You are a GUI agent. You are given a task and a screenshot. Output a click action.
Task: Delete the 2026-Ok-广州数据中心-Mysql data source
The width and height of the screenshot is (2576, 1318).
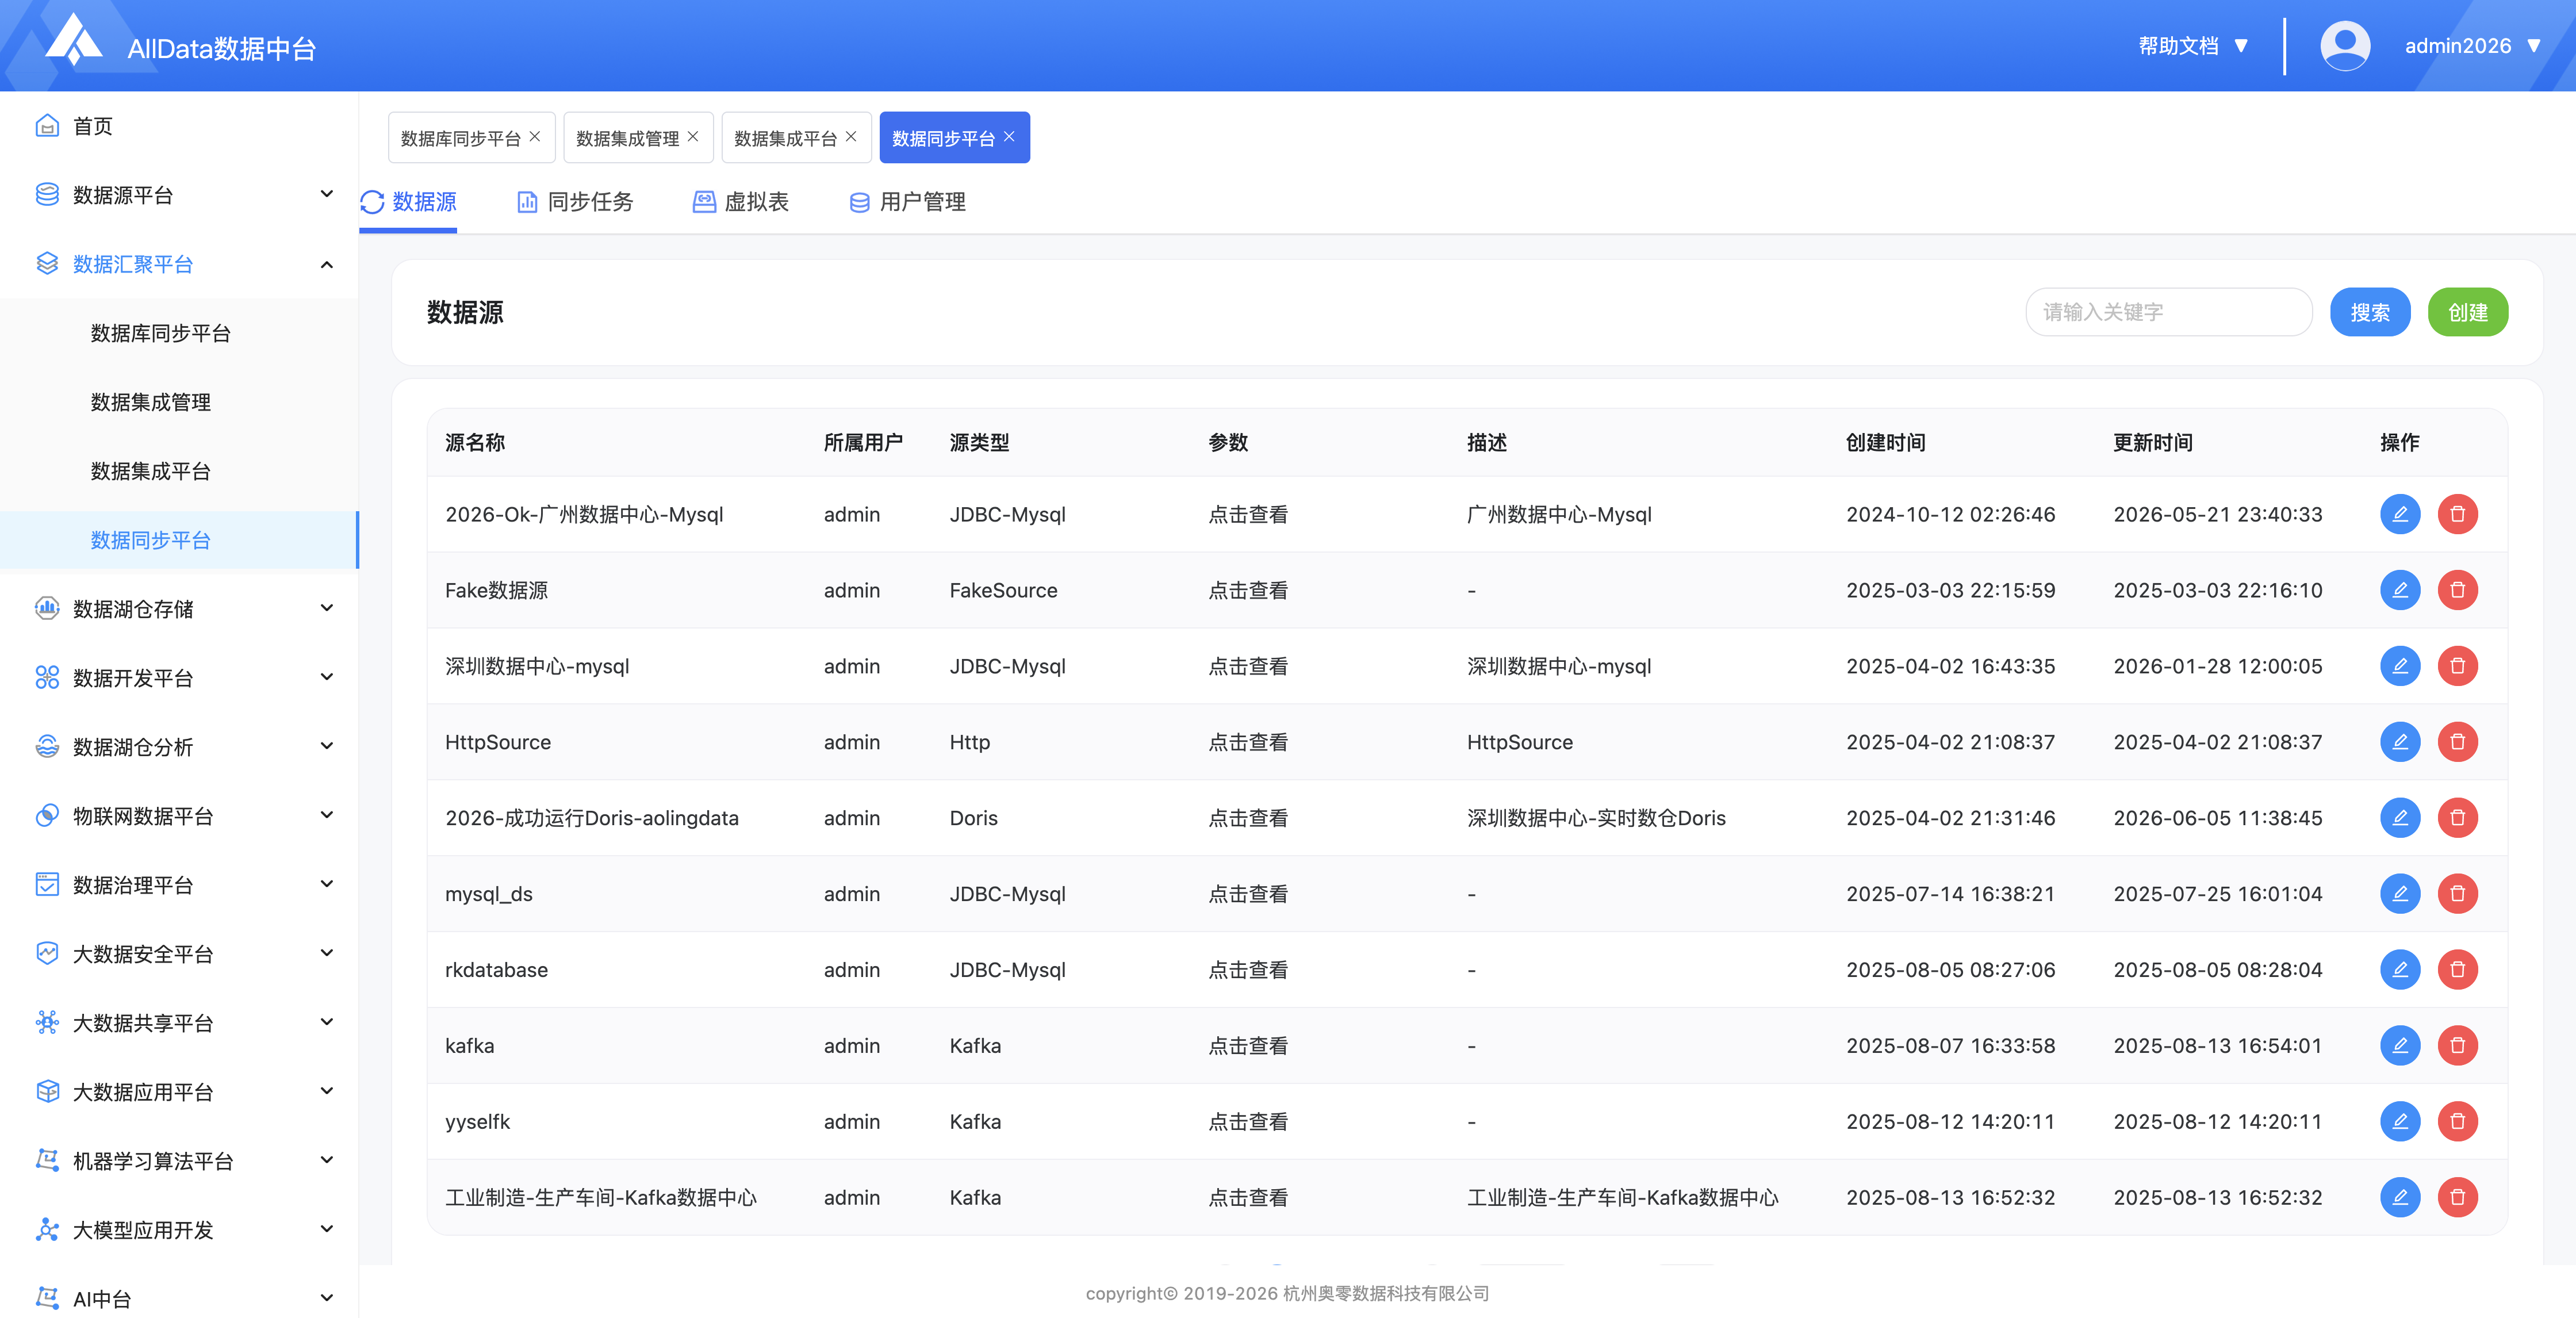point(2457,514)
